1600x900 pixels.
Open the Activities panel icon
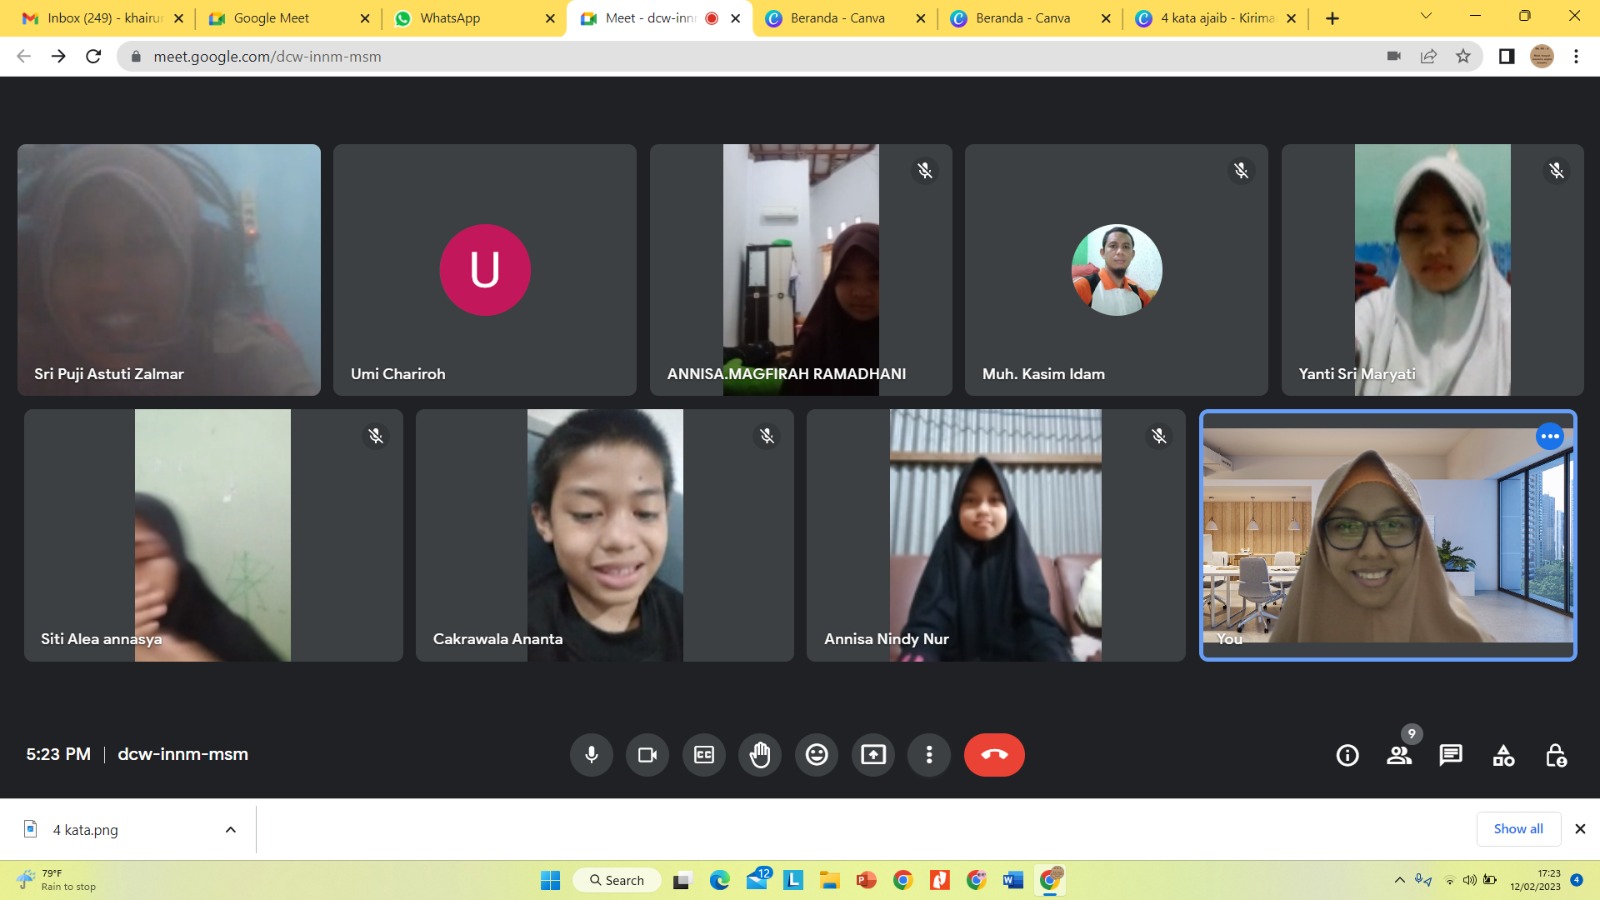click(x=1503, y=756)
